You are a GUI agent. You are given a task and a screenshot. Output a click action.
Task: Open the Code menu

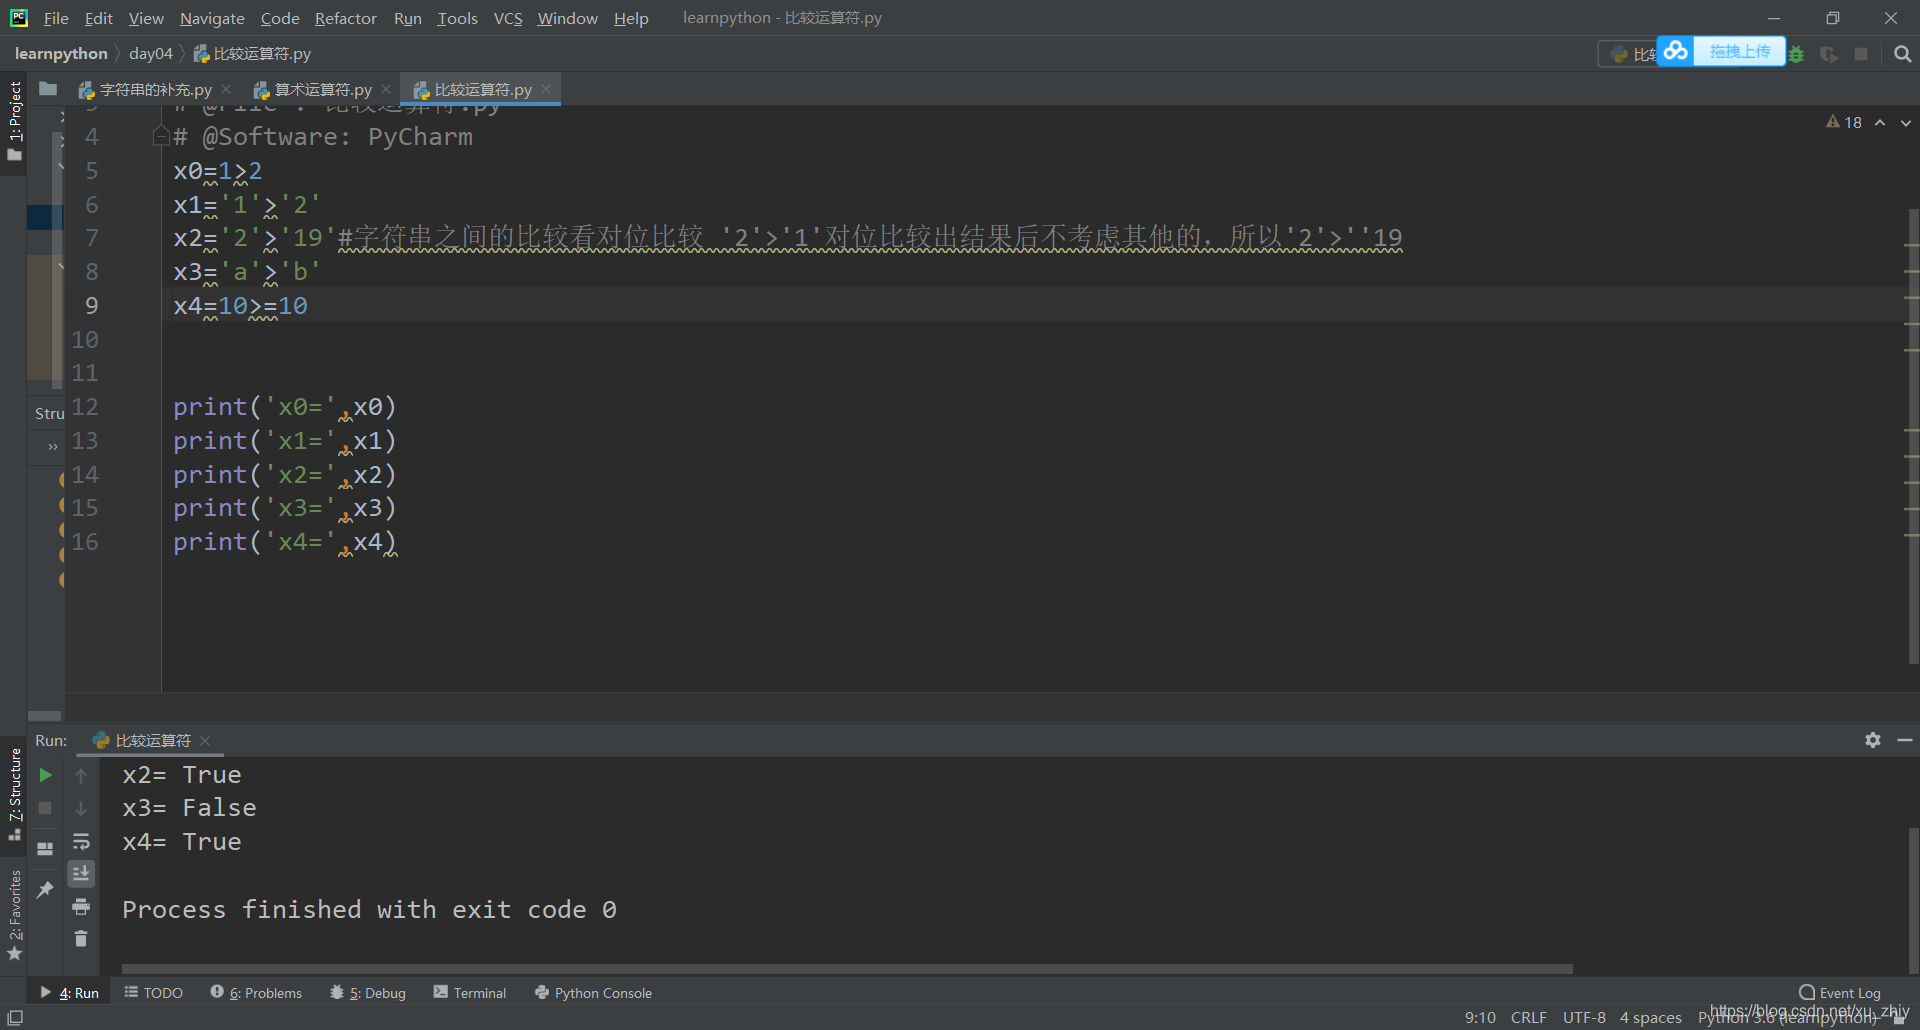(x=280, y=18)
